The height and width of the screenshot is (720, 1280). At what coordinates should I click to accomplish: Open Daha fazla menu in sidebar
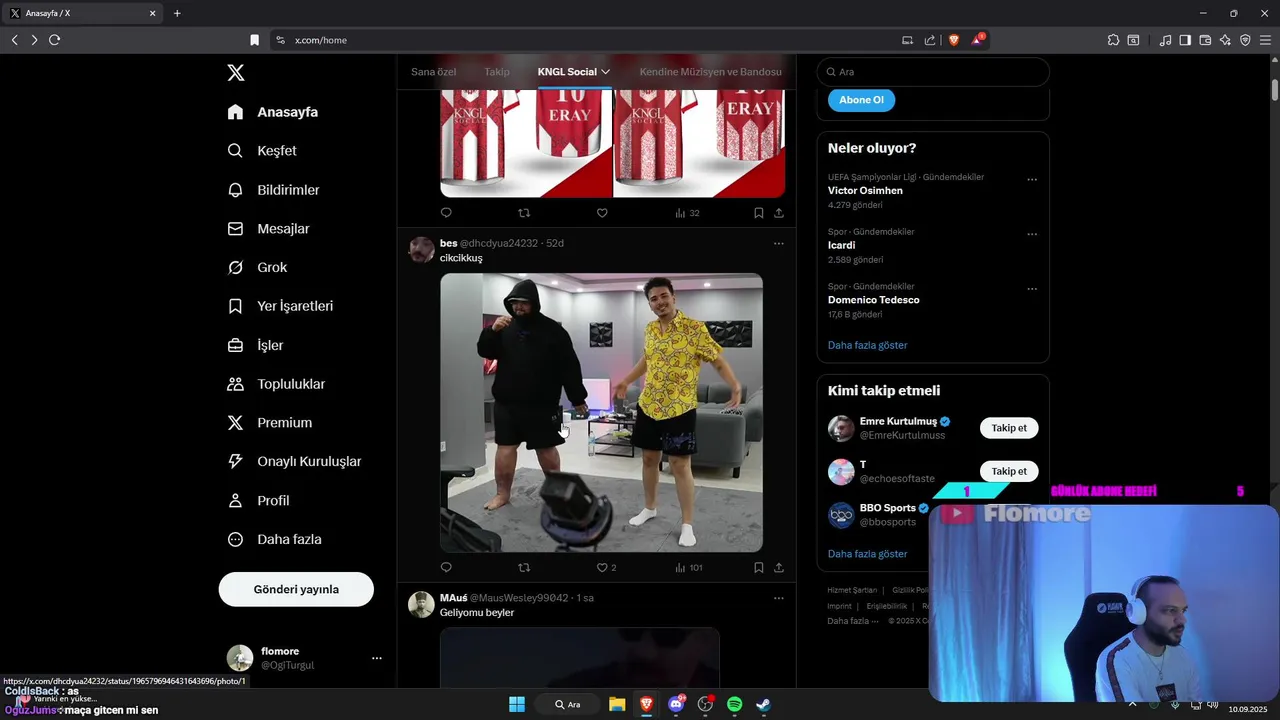click(x=275, y=540)
